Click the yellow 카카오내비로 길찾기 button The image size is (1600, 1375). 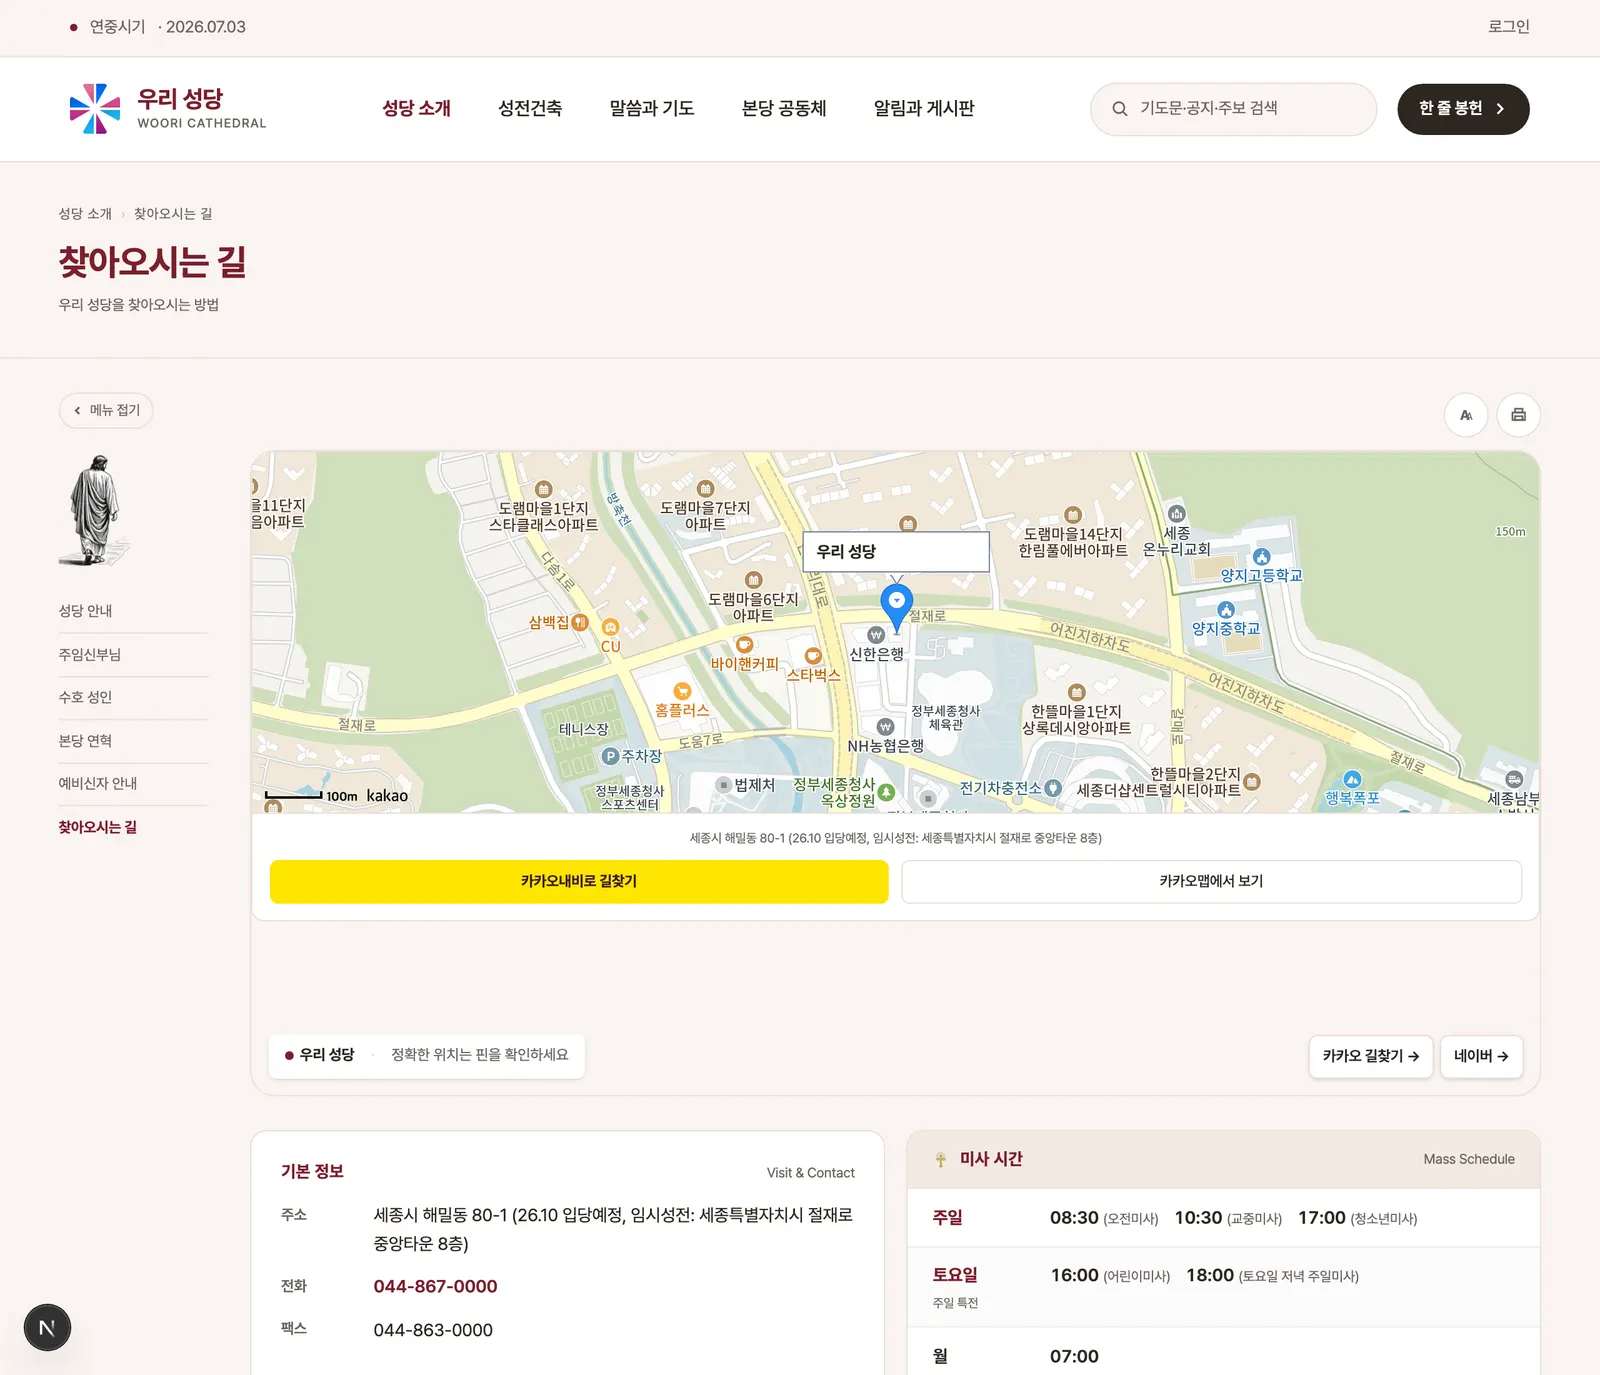click(x=579, y=882)
